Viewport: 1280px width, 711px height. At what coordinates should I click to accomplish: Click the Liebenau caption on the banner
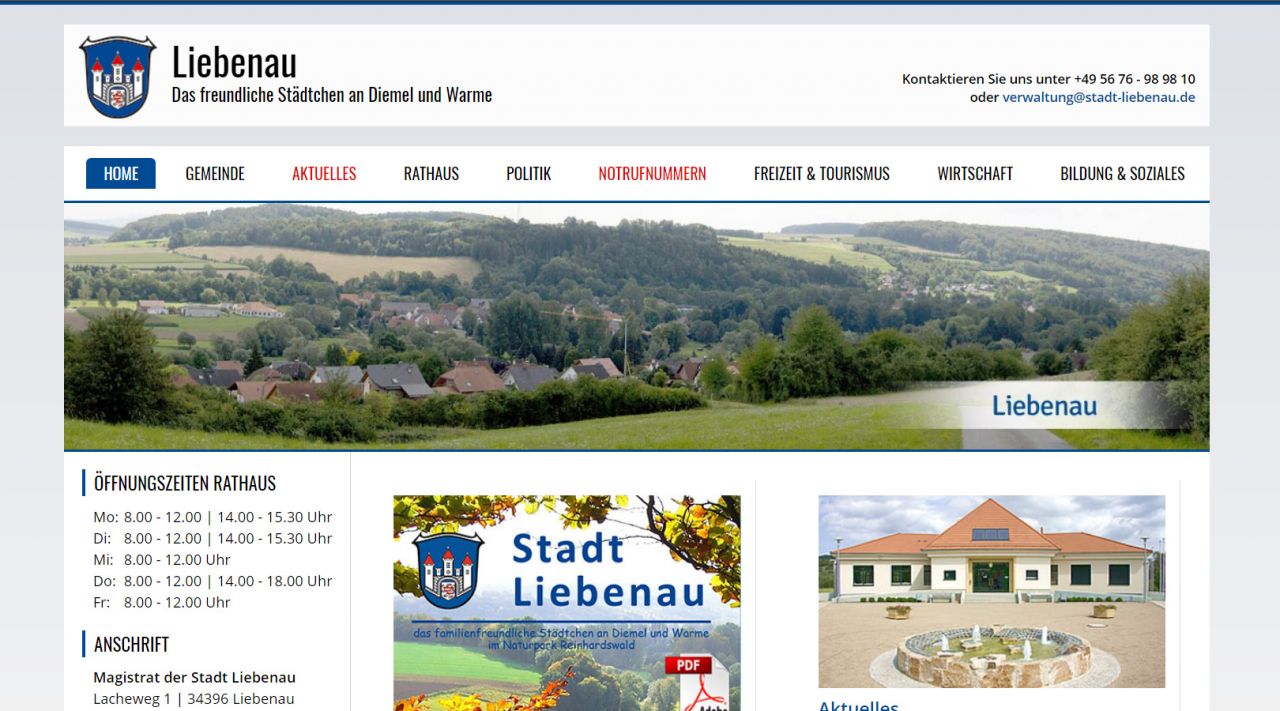point(1044,405)
